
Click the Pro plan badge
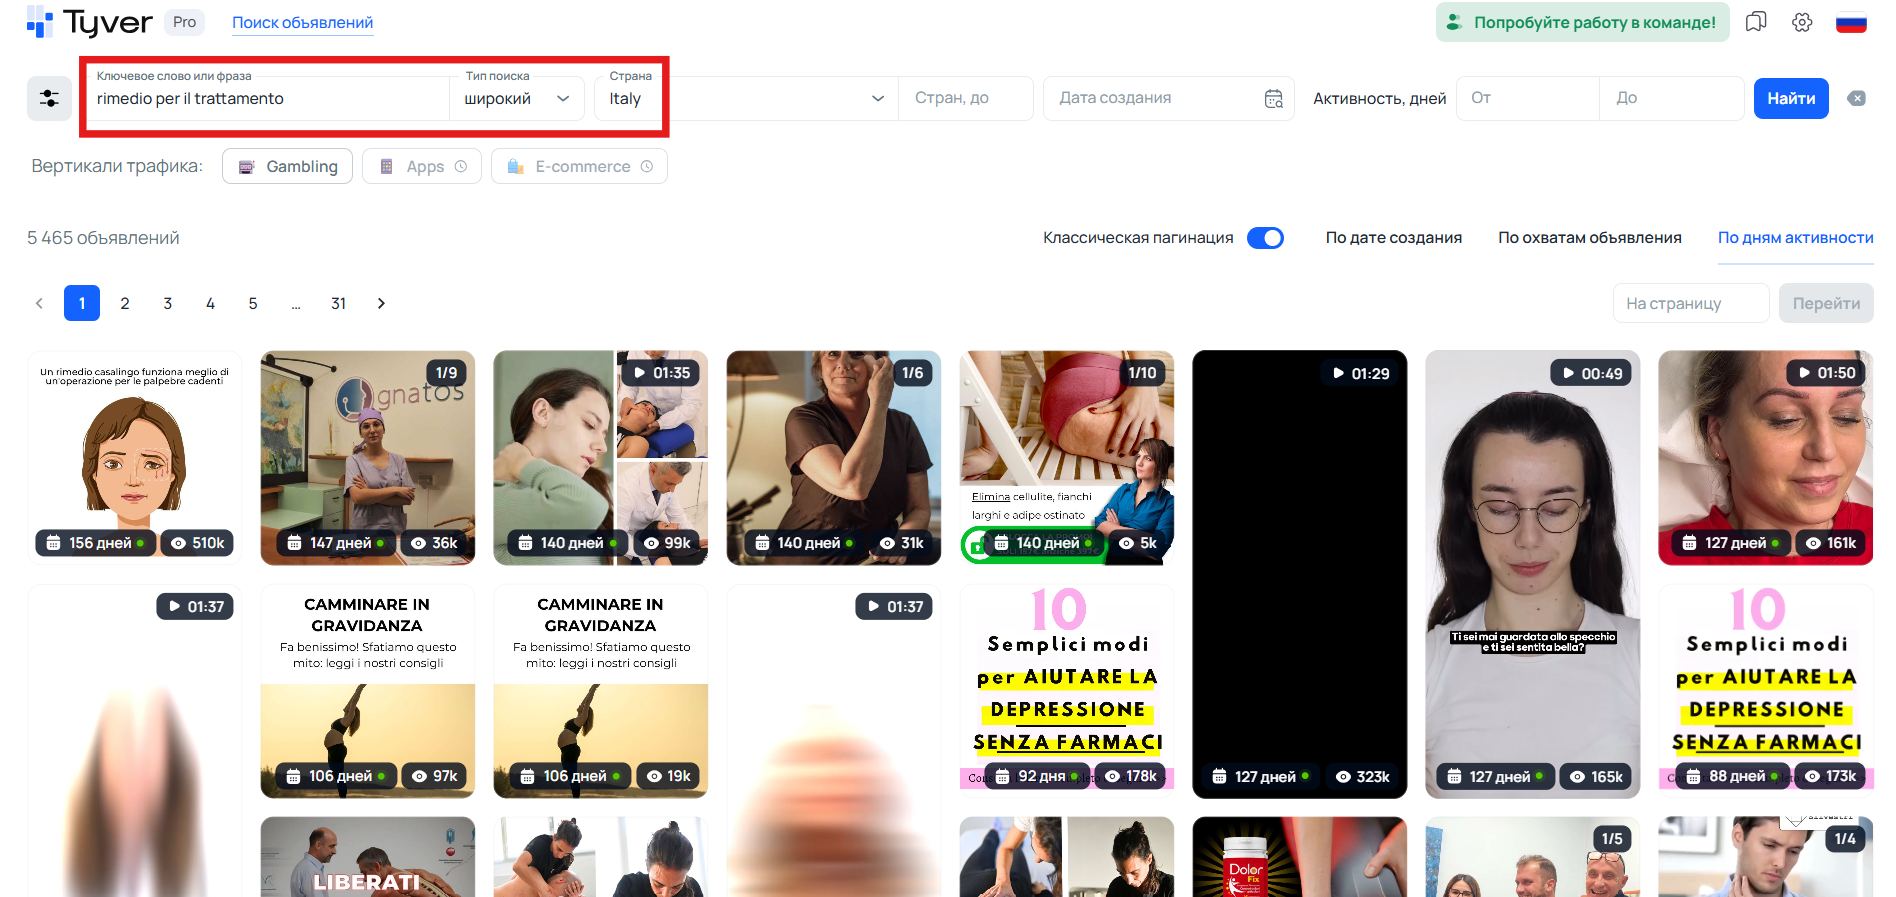[x=184, y=22]
